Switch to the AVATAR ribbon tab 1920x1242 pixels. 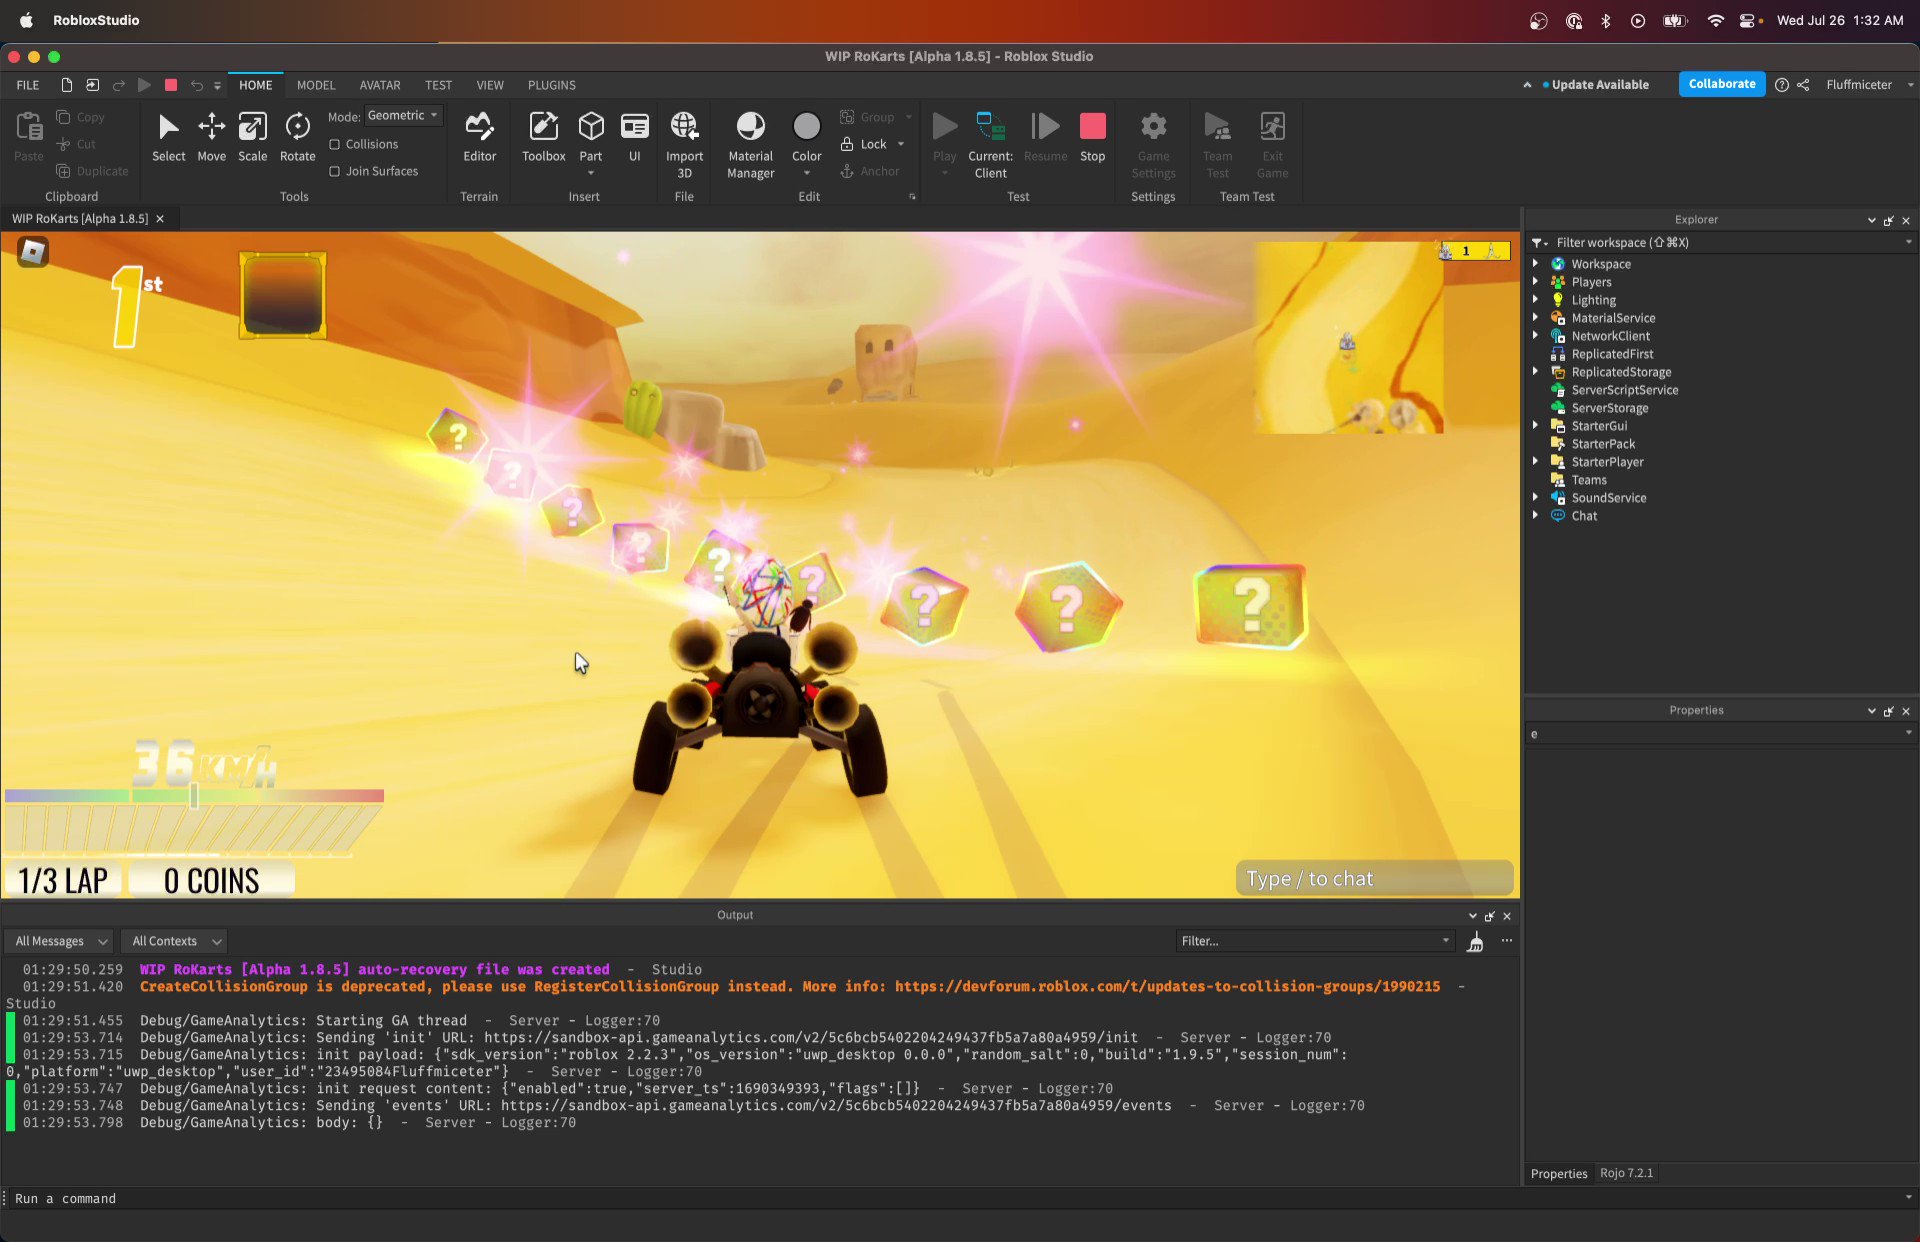[x=380, y=85]
